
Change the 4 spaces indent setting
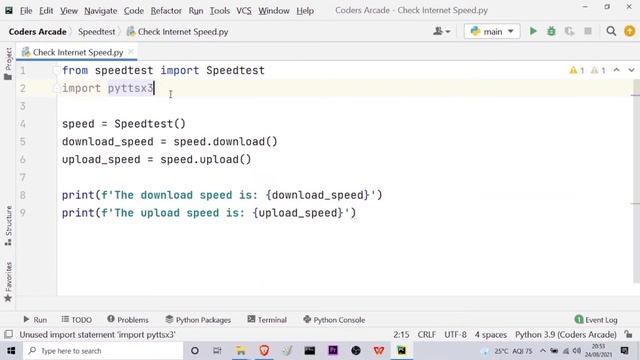(491, 334)
